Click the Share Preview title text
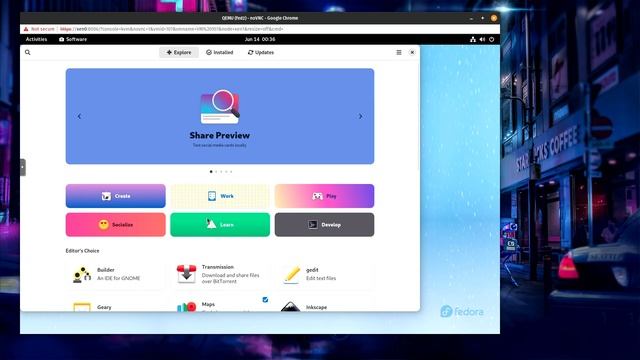 click(220, 135)
